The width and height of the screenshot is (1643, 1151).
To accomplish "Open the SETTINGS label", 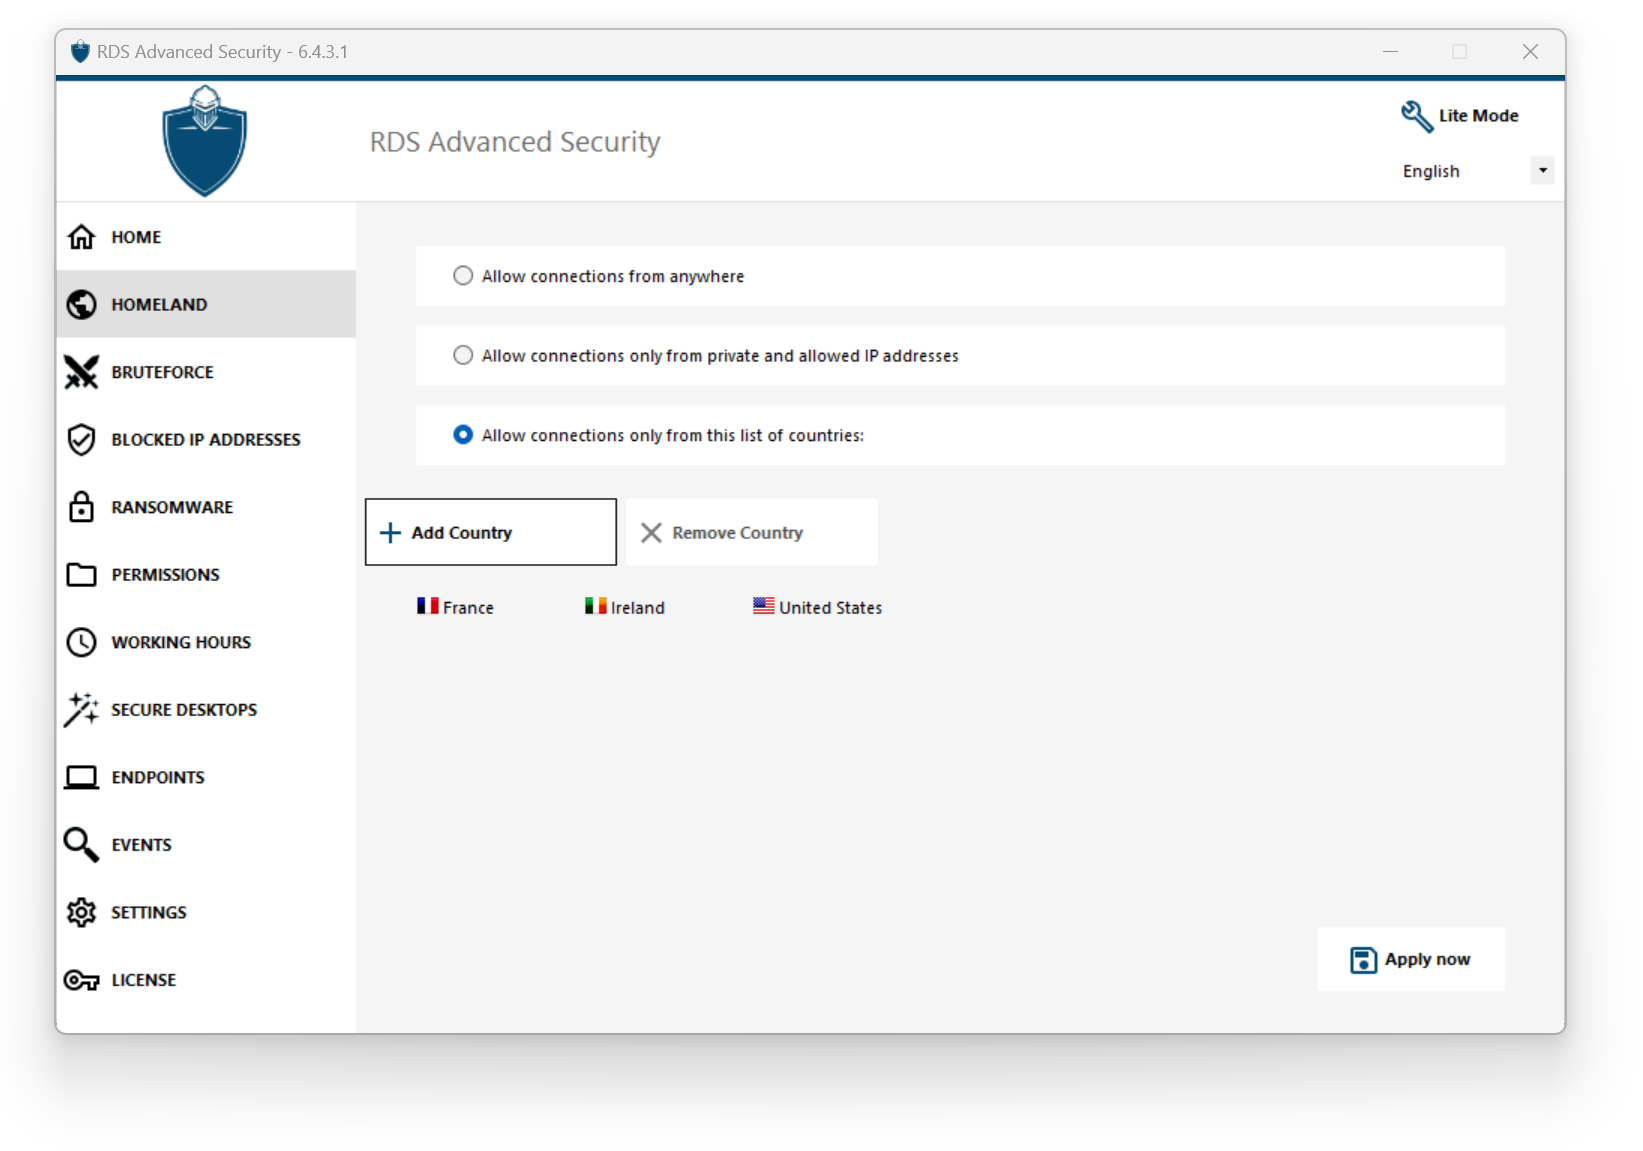I will [149, 912].
